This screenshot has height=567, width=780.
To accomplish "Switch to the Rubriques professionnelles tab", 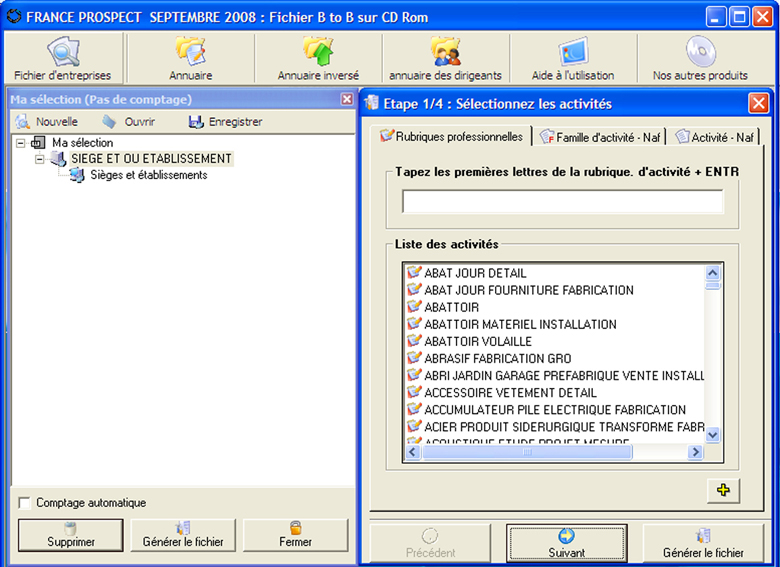I will click(x=452, y=136).
